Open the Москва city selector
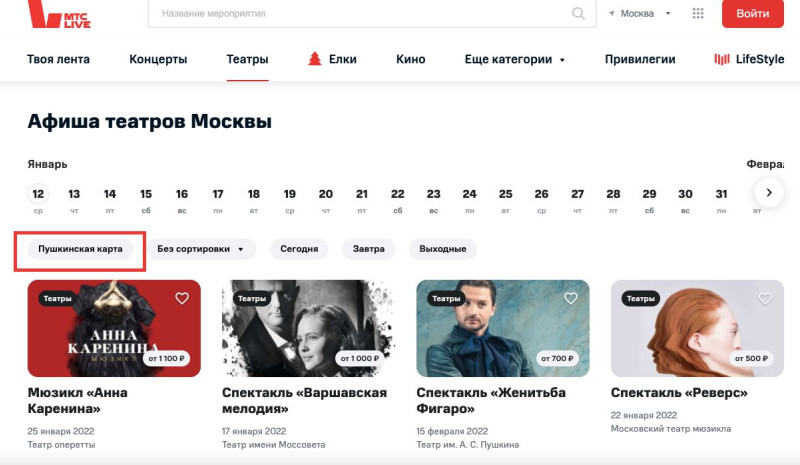The height and width of the screenshot is (465, 800). 639,14
